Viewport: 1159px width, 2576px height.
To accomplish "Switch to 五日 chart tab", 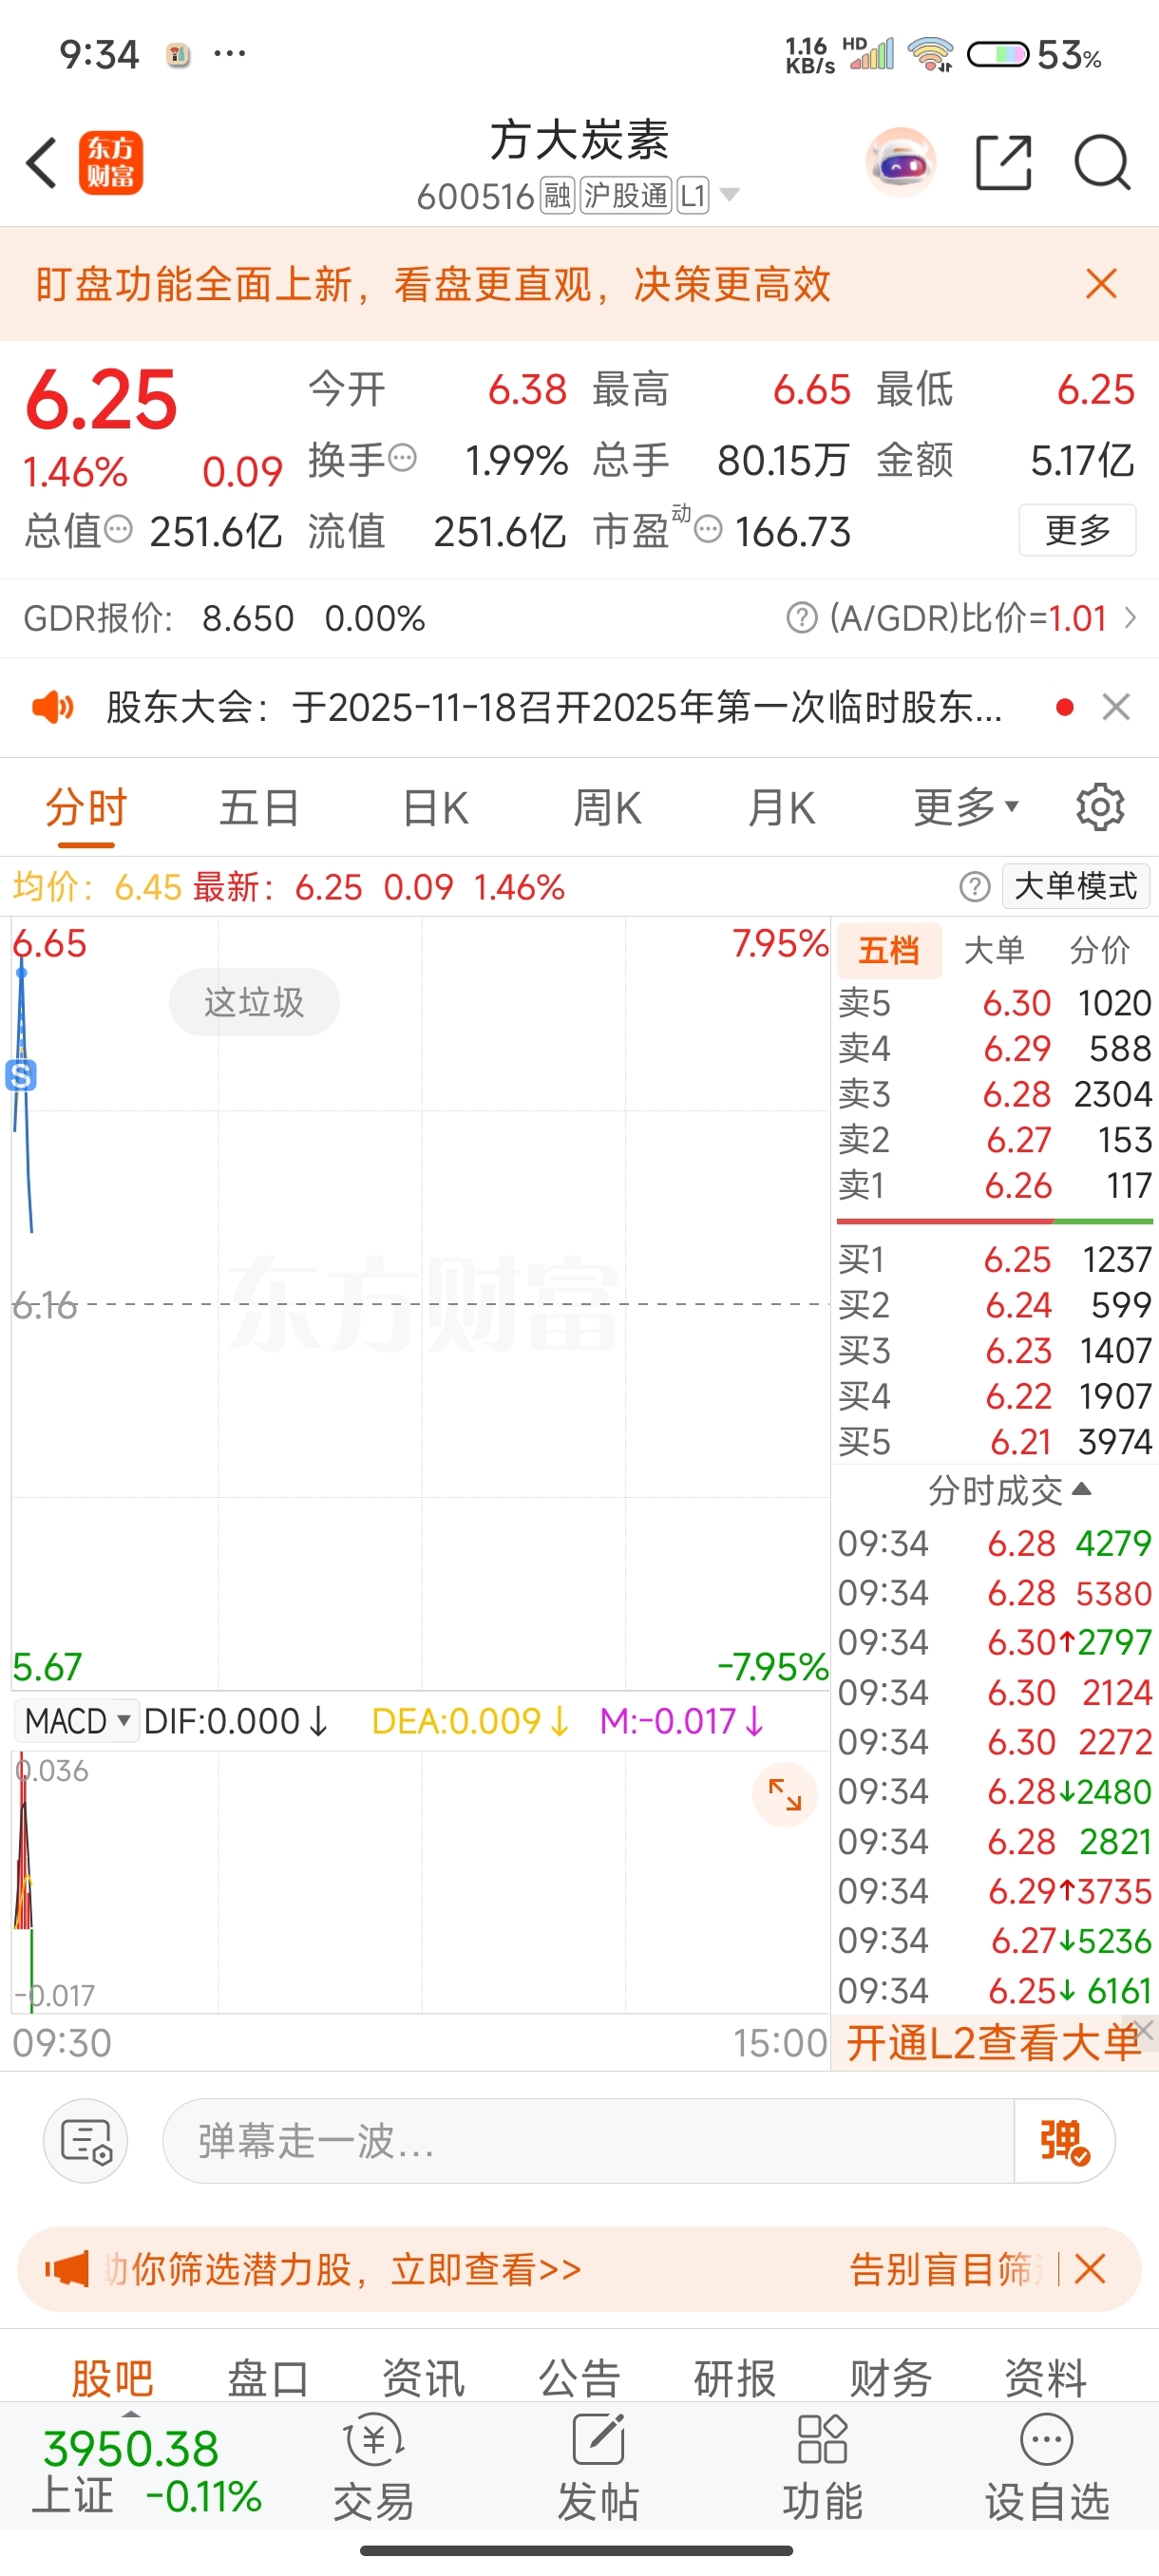I will pyautogui.click(x=259, y=807).
